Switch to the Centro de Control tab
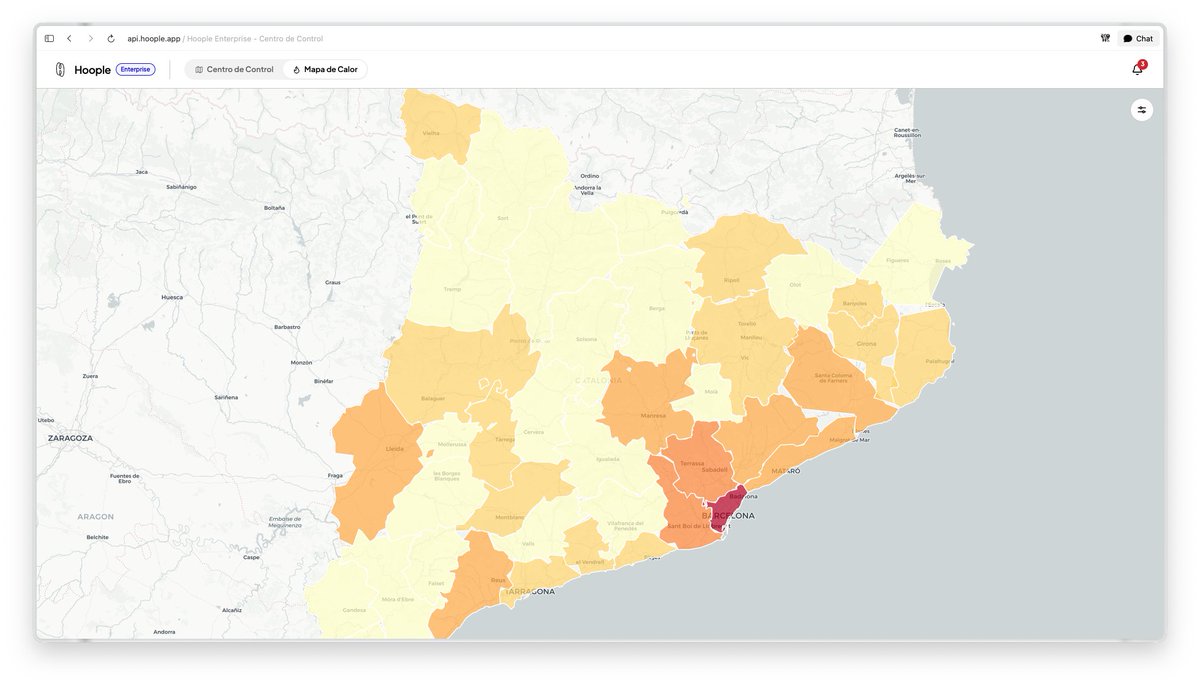Viewport: 1200px width, 686px height. tap(234, 70)
